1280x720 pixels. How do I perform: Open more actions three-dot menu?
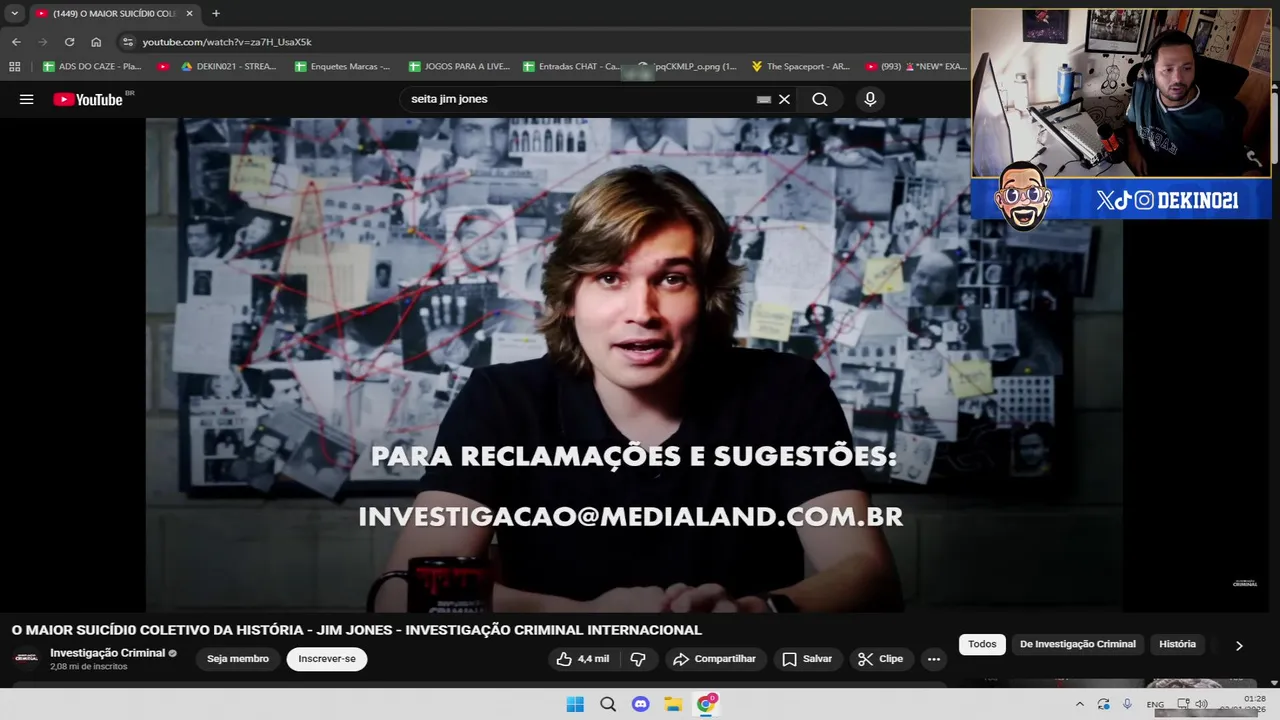(x=934, y=659)
